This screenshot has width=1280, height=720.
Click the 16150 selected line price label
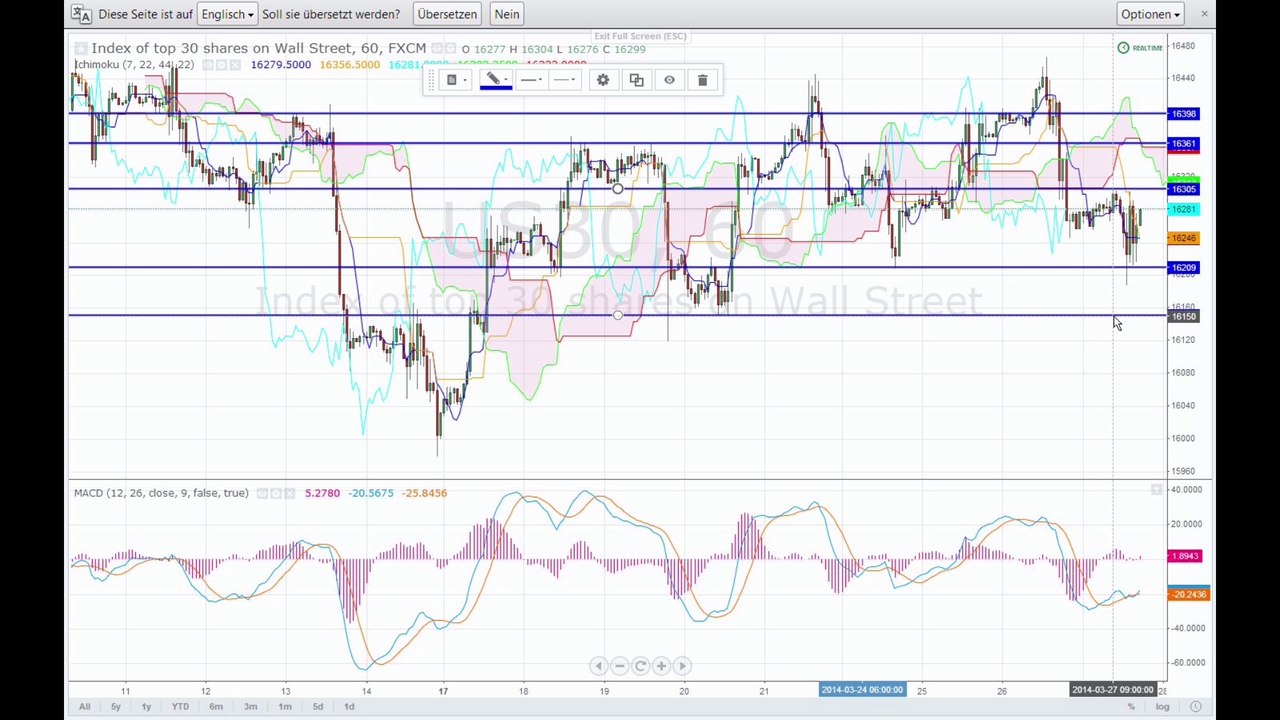[x=1184, y=316]
